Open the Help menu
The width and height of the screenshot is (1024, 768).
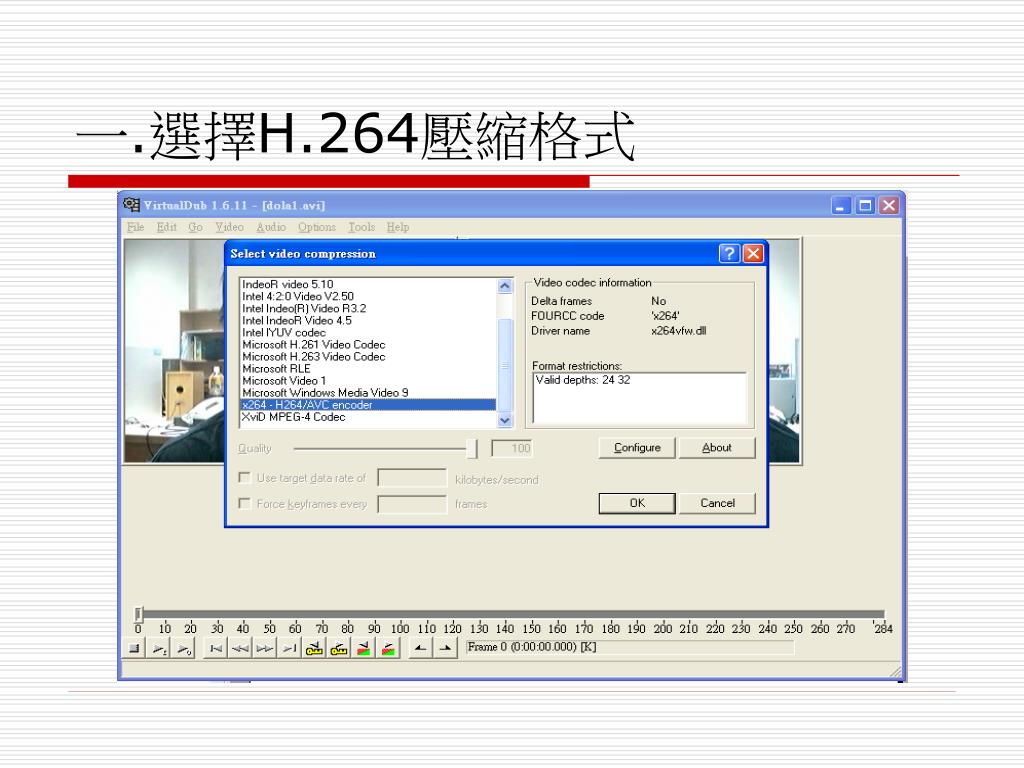(x=398, y=227)
